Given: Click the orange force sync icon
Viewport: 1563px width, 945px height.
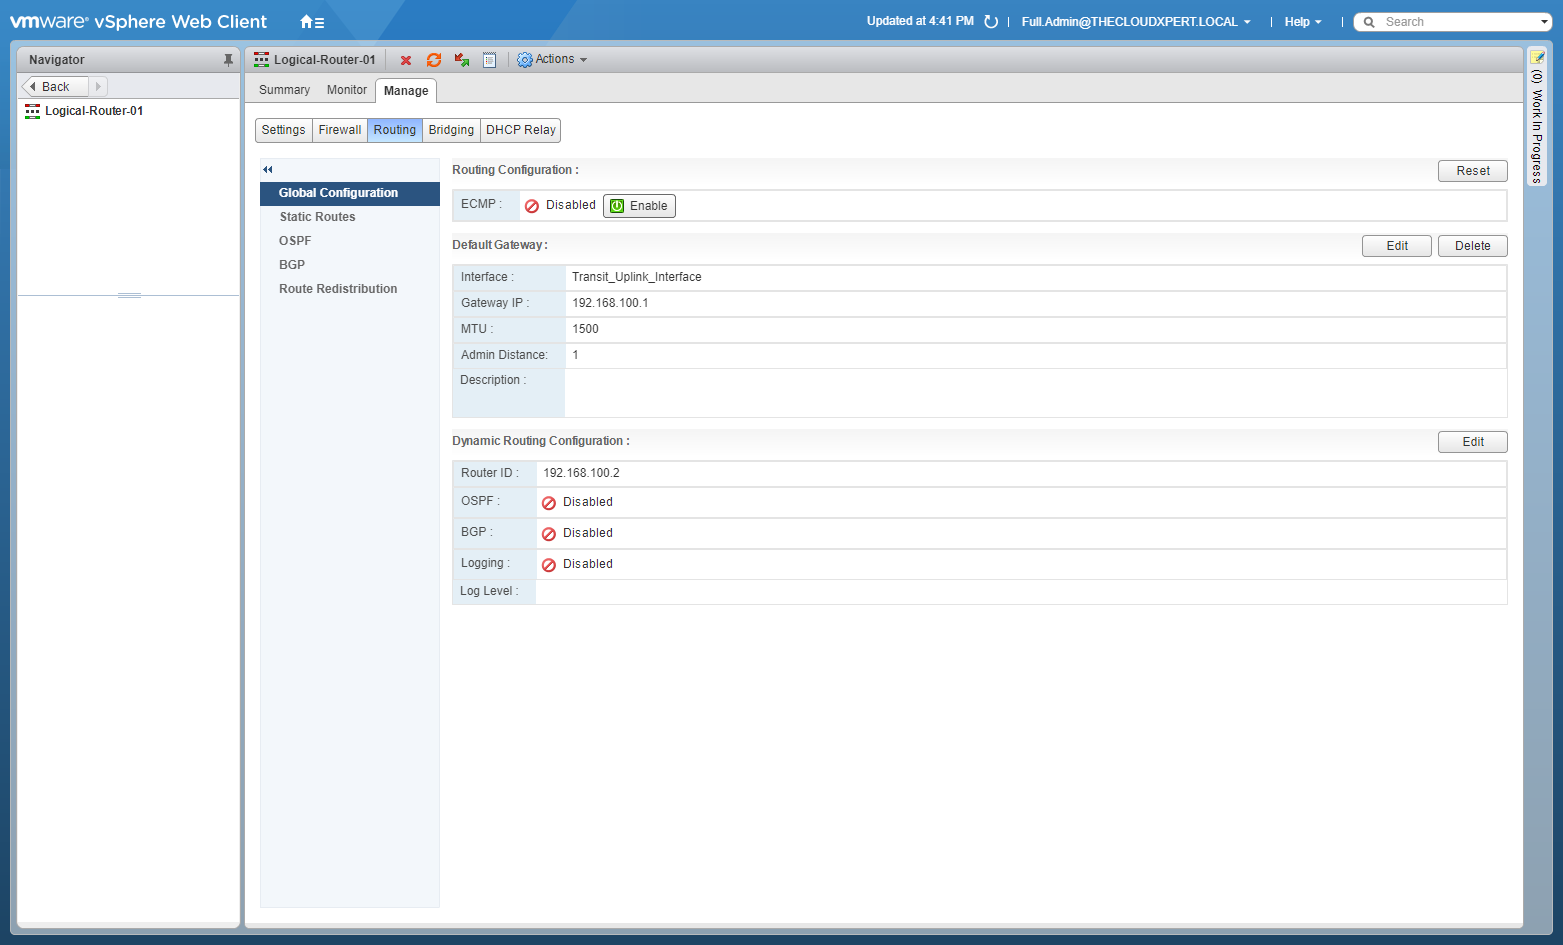Looking at the screenshot, I should (434, 60).
